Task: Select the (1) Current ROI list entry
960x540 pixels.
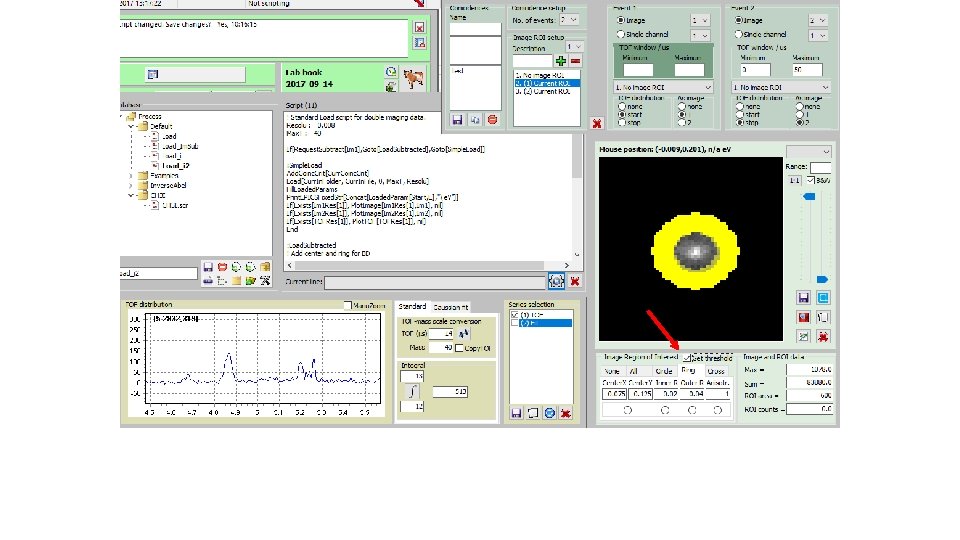Action: click(x=541, y=82)
